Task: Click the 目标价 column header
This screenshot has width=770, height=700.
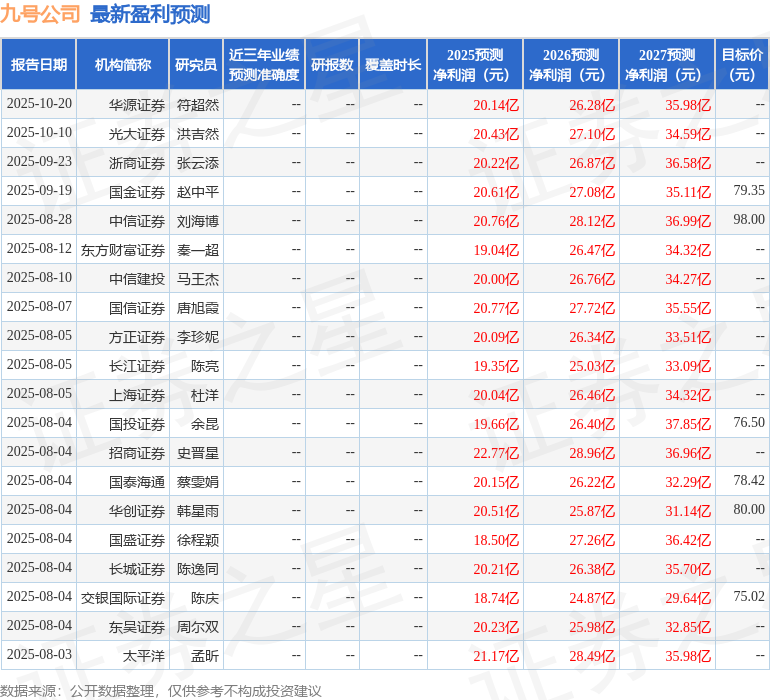Action: 742,65
